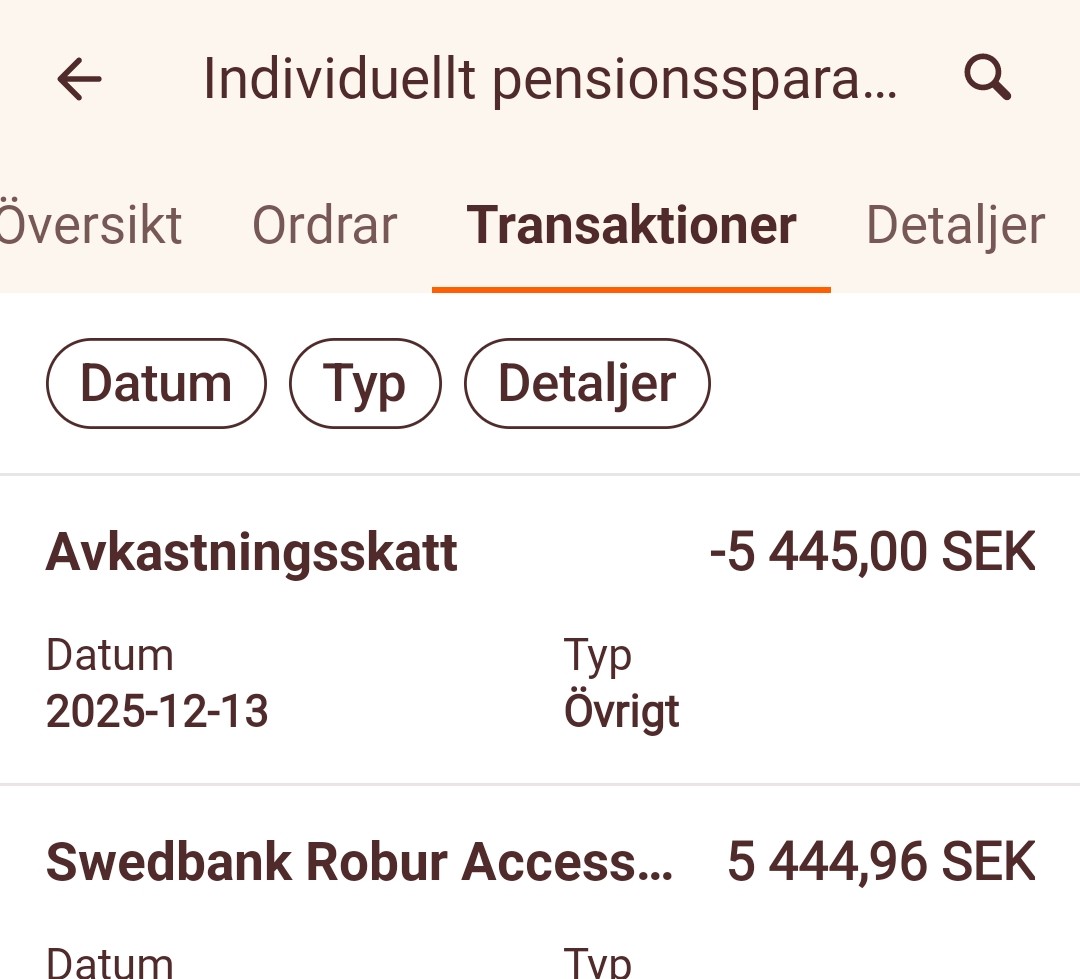Viewport: 1080px width, 979px height.
Task: Tap the back arrow icon
Action: click(x=80, y=79)
